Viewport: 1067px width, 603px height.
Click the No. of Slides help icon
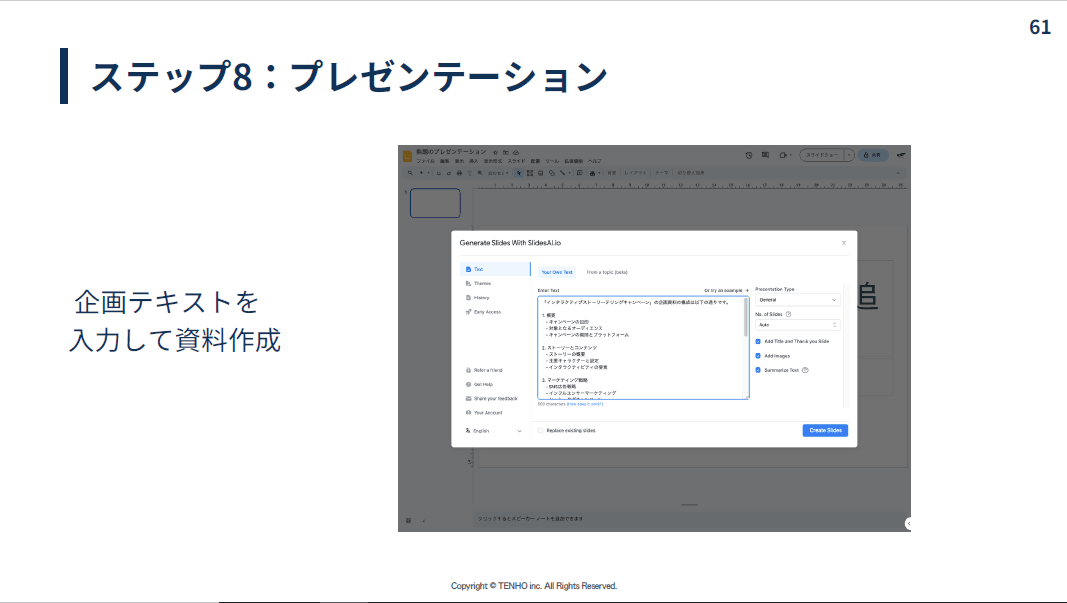tap(789, 314)
